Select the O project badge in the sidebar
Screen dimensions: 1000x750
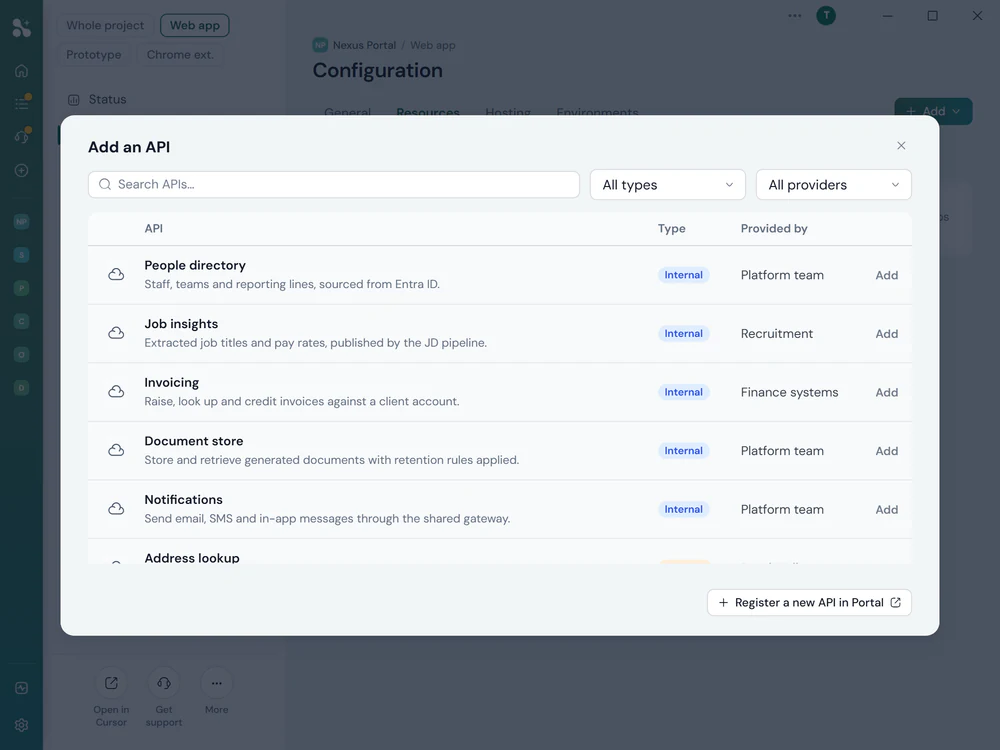tap(22, 355)
